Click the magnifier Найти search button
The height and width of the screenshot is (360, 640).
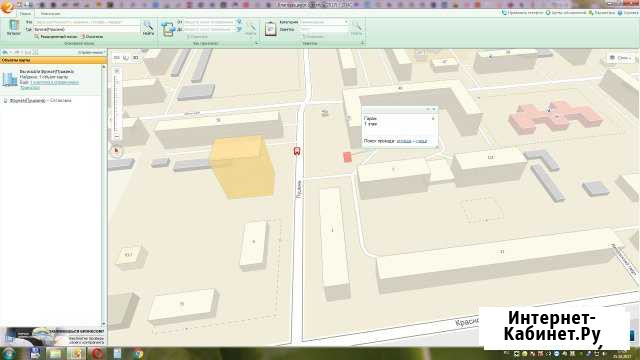click(x=148, y=28)
